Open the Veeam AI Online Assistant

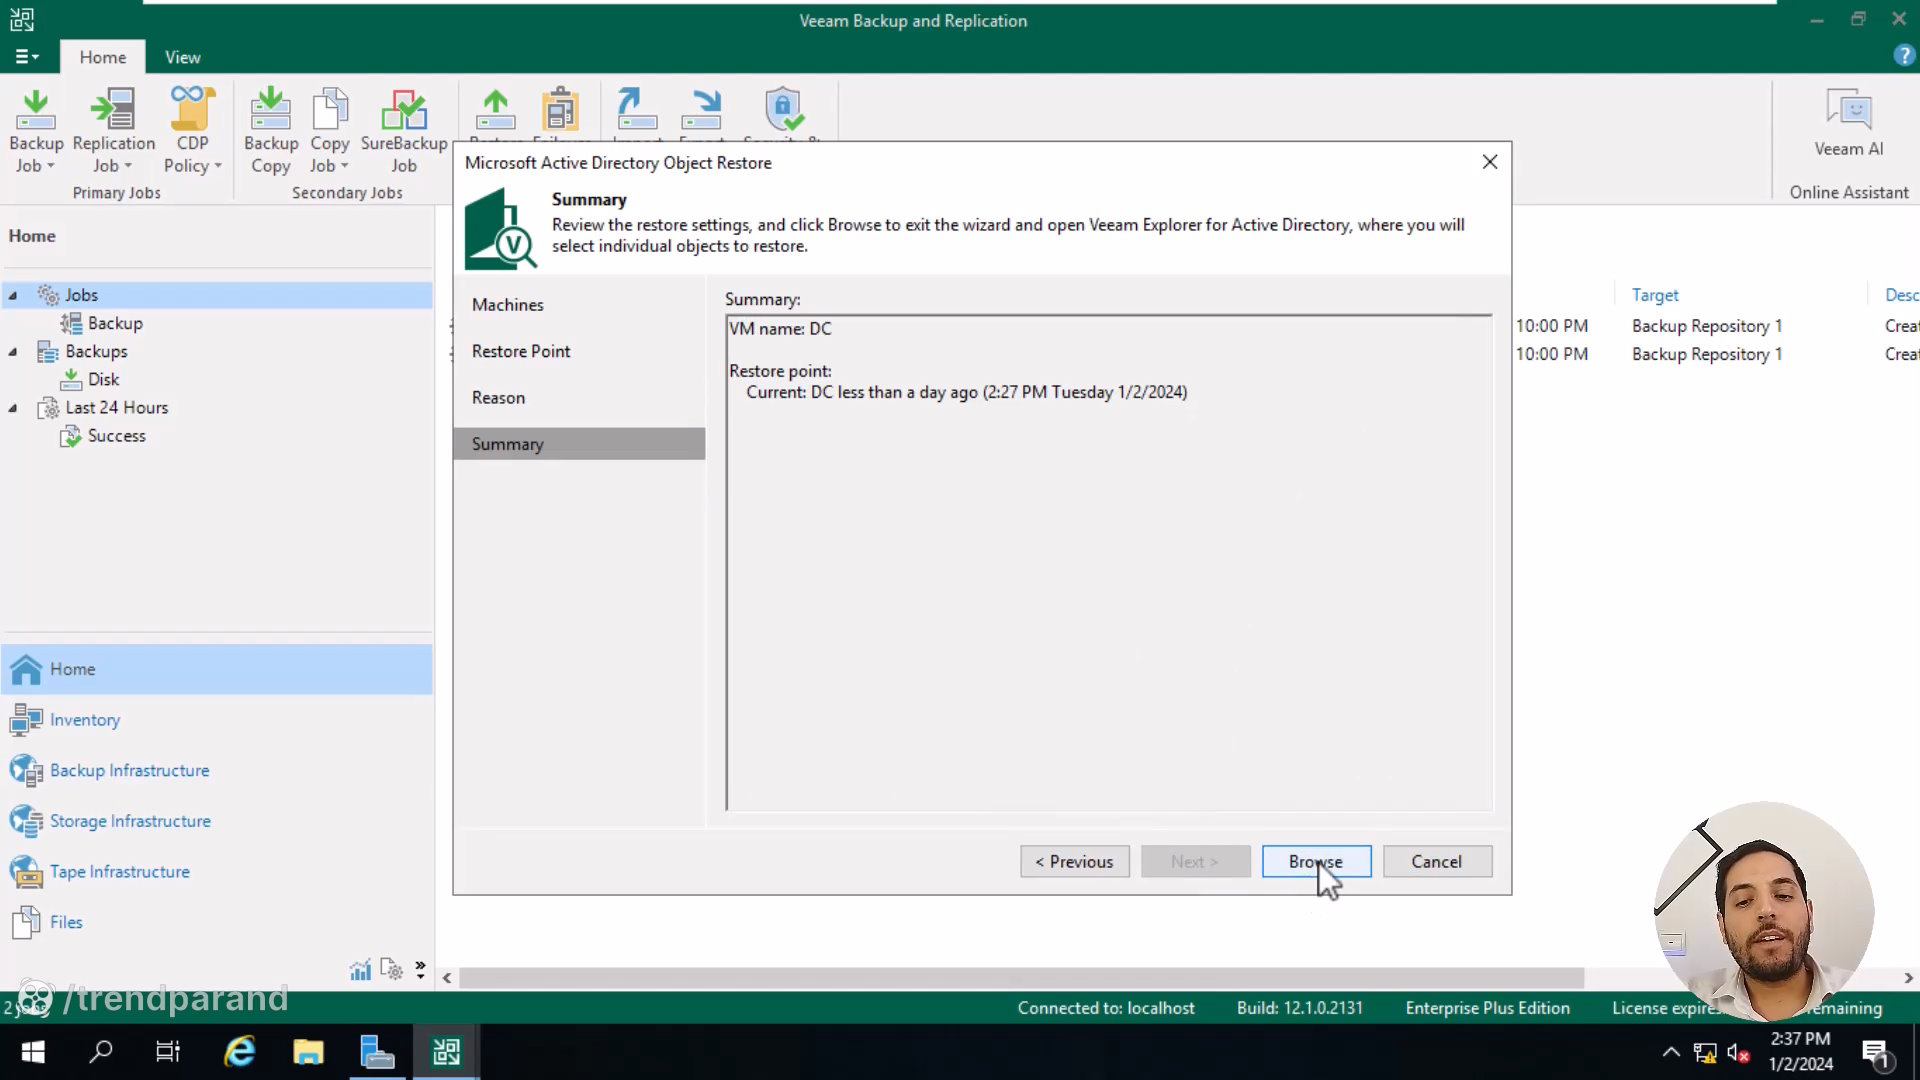click(x=1848, y=123)
